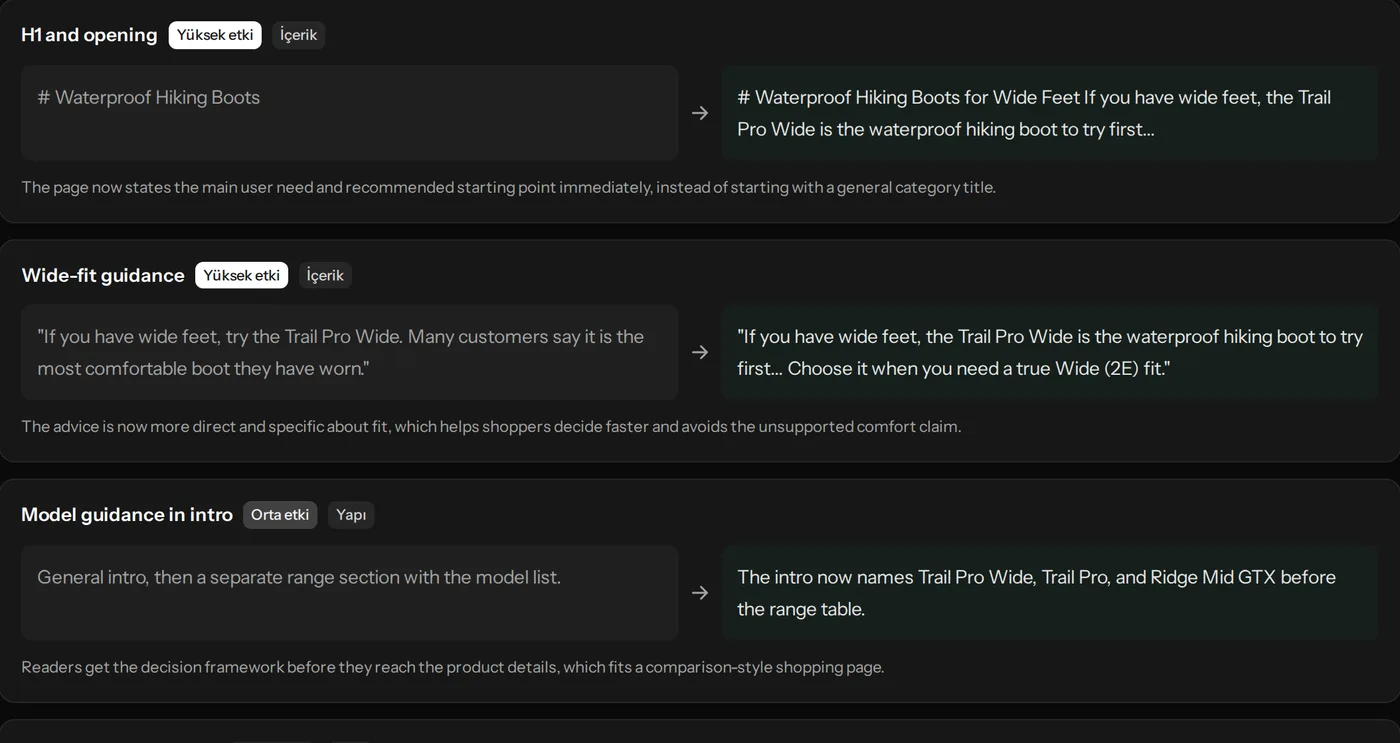Click the explanation about comparison-style shopping page
The width and height of the screenshot is (1400, 743).
(x=453, y=667)
